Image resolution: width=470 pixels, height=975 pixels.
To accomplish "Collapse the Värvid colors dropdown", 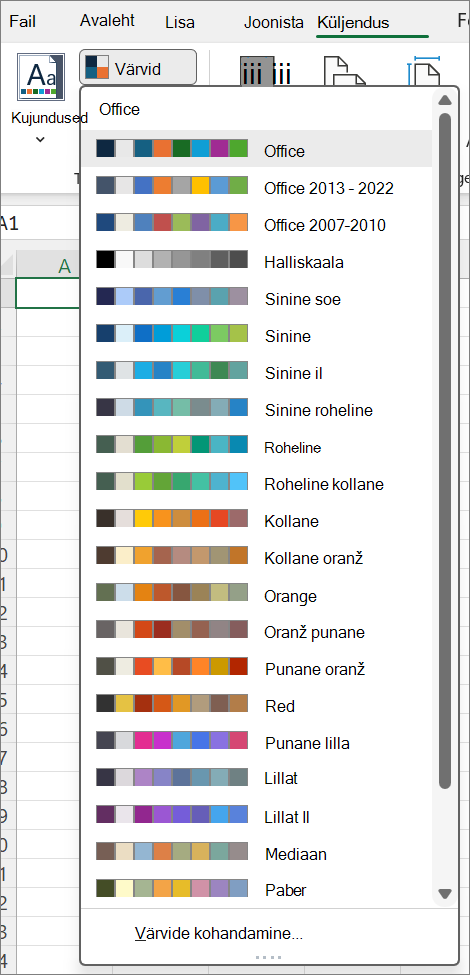I will [138, 67].
